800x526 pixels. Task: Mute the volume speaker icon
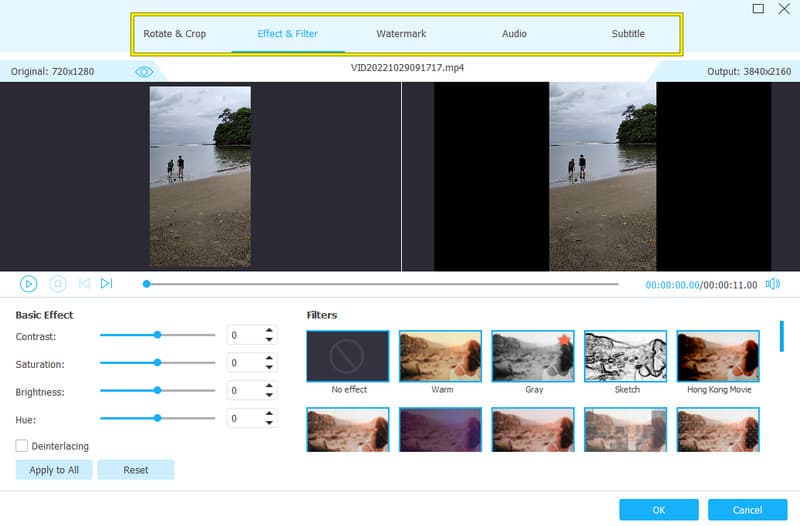pyautogui.click(x=772, y=284)
